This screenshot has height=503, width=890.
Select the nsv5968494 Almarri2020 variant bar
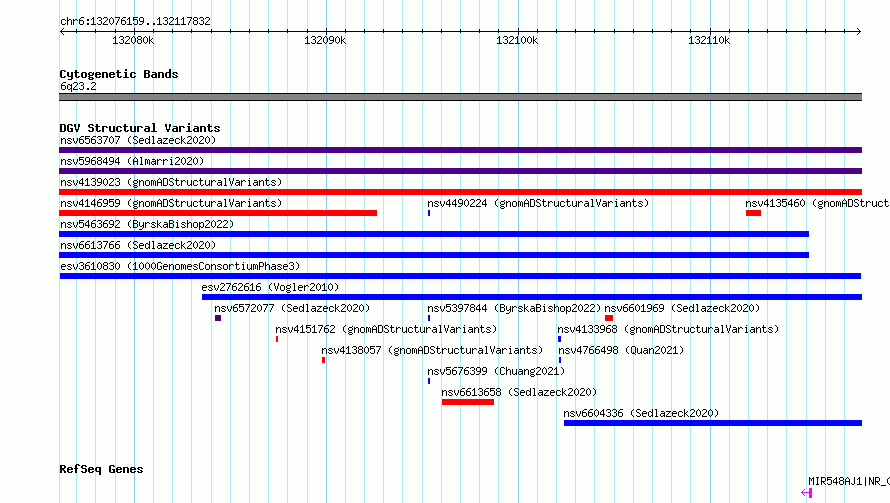(460, 171)
